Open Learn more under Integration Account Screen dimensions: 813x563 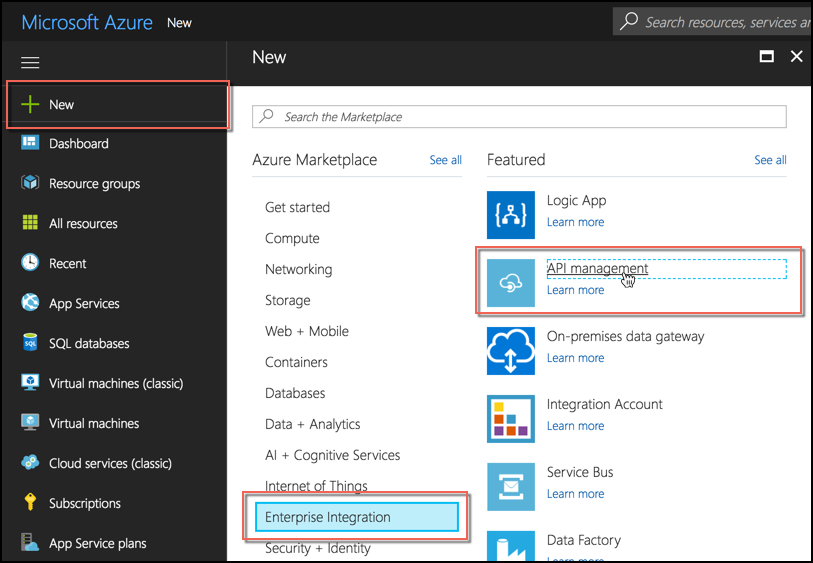click(576, 426)
